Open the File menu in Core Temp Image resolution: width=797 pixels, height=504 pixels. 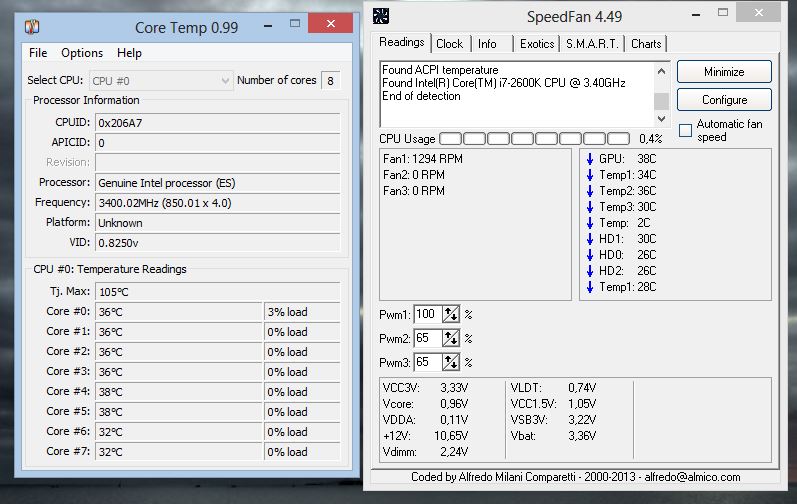coord(38,53)
